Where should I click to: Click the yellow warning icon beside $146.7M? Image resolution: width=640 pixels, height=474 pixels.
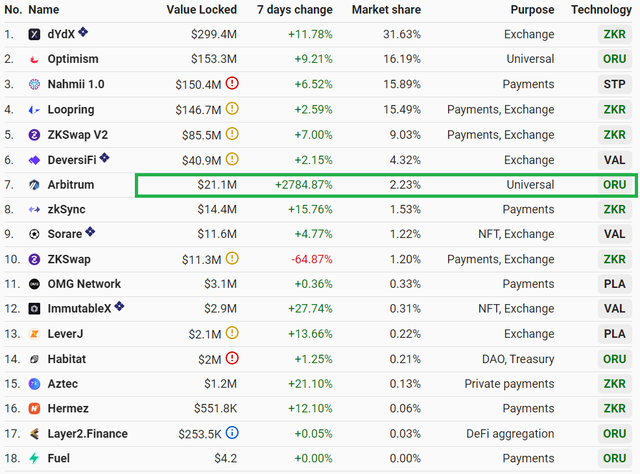point(232,109)
